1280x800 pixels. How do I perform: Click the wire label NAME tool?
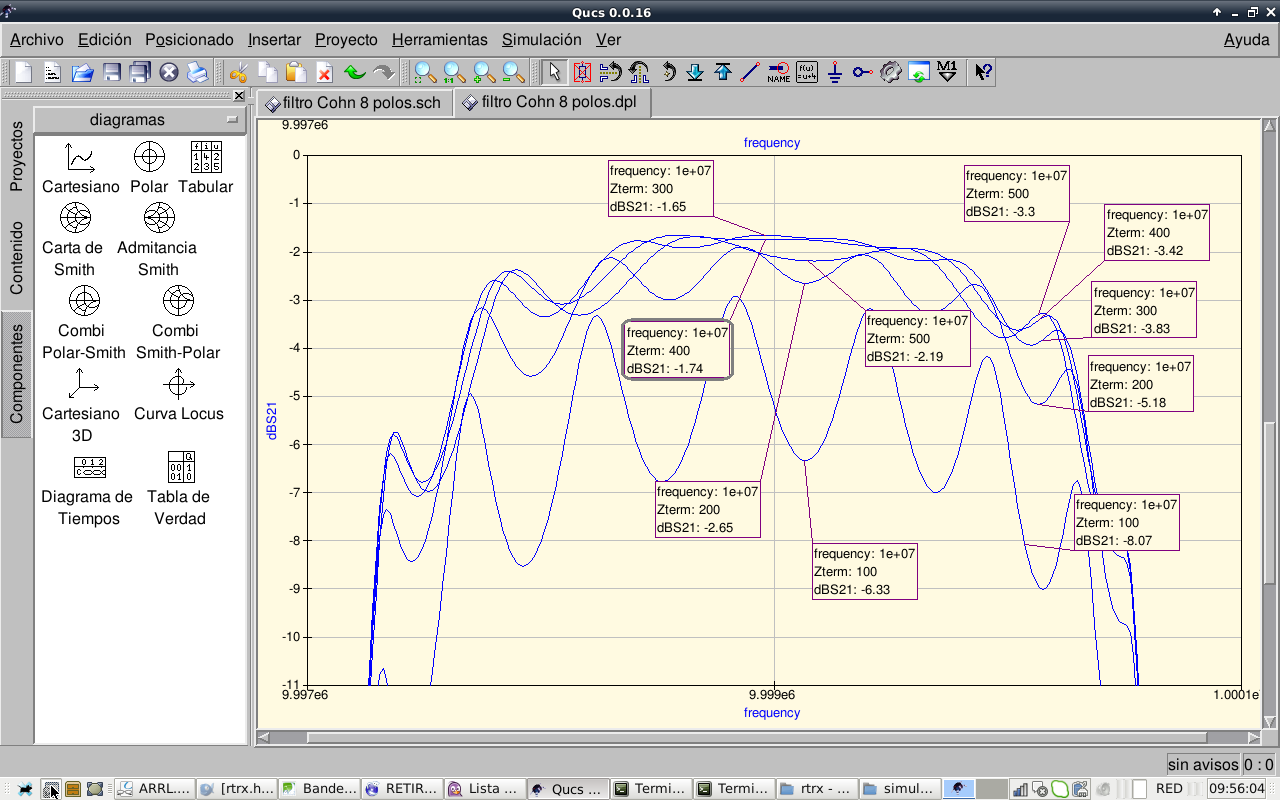[778, 72]
